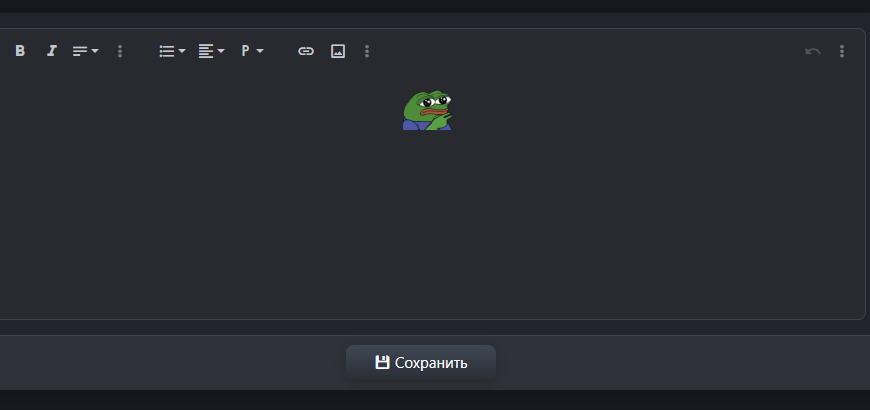Open more options next to image icon

point(367,51)
